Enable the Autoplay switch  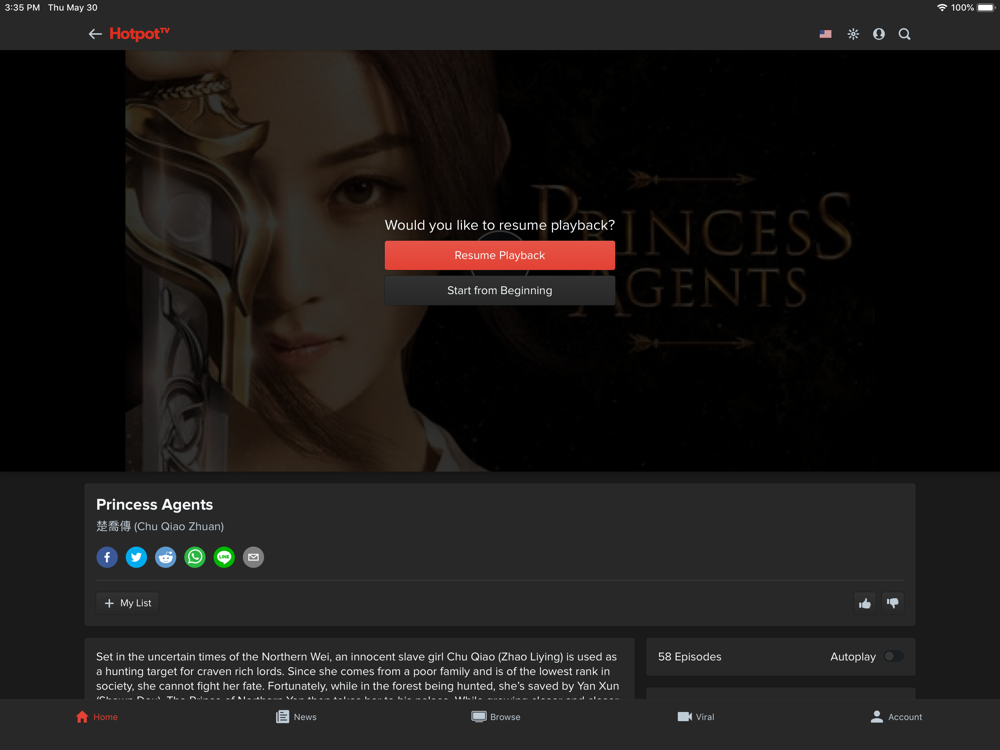tap(893, 656)
